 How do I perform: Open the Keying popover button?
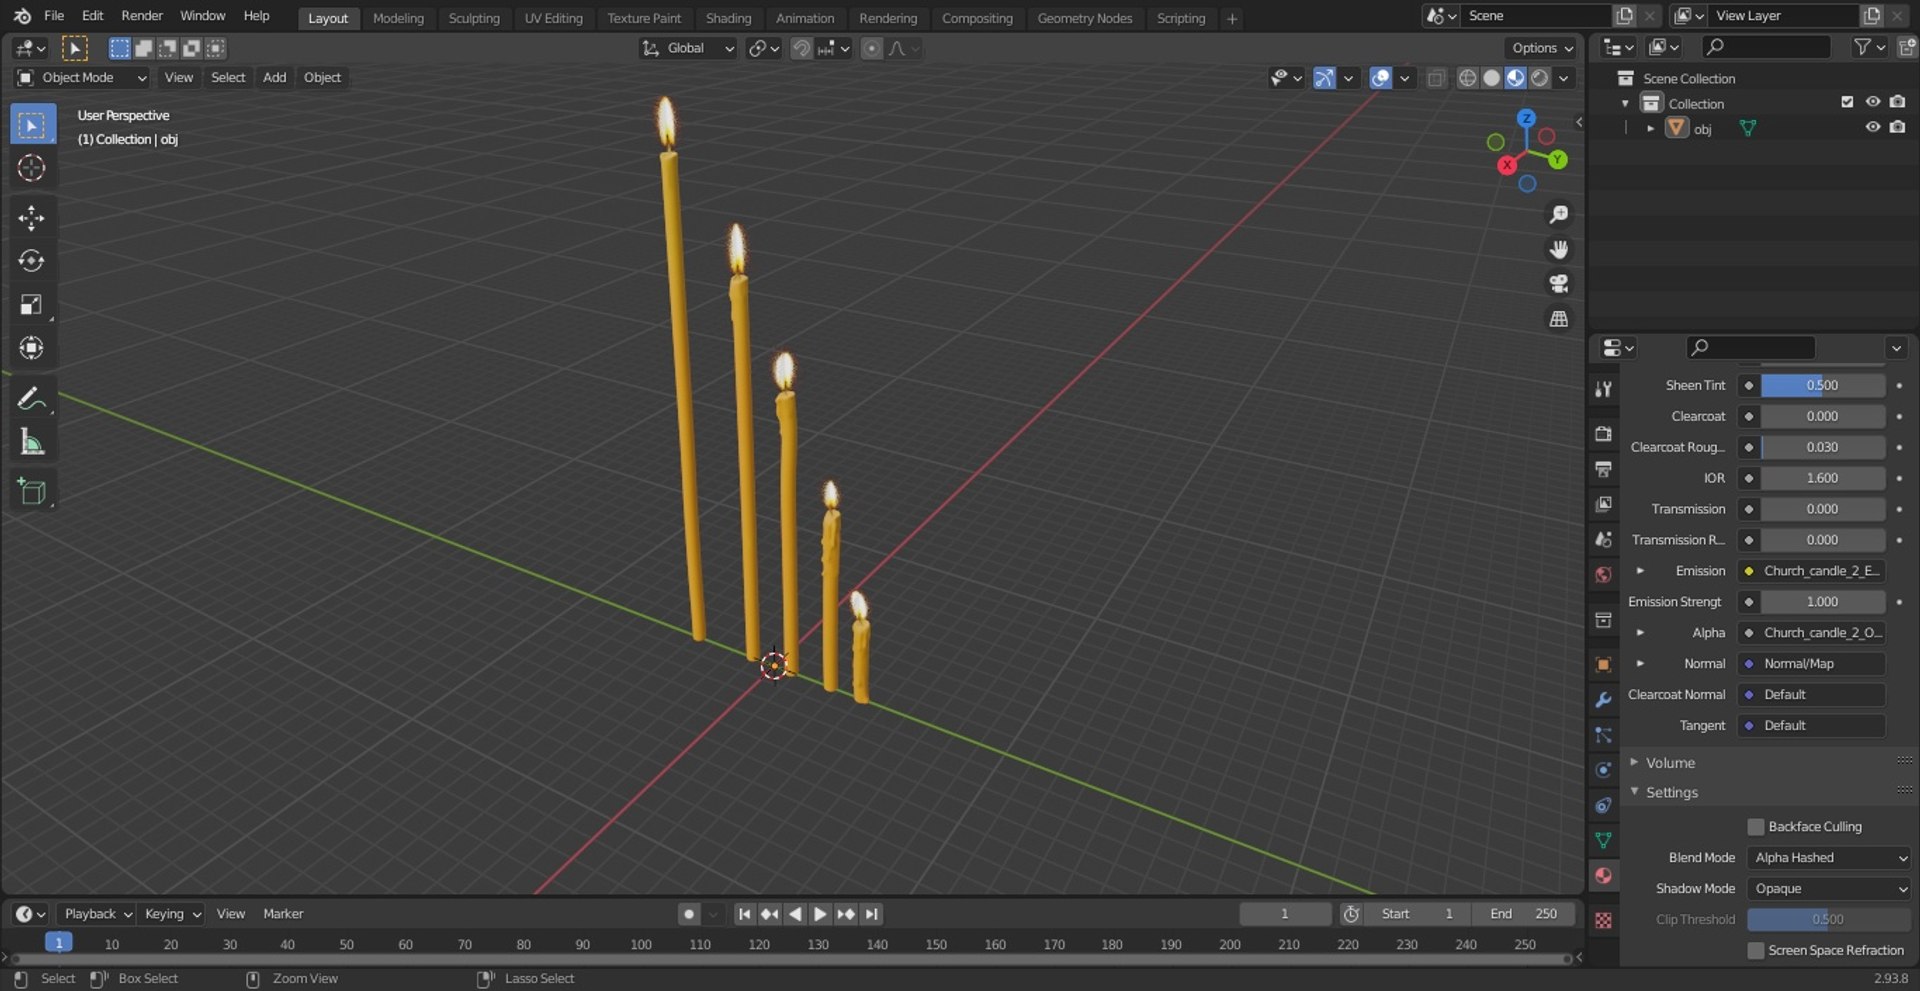click(x=173, y=914)
